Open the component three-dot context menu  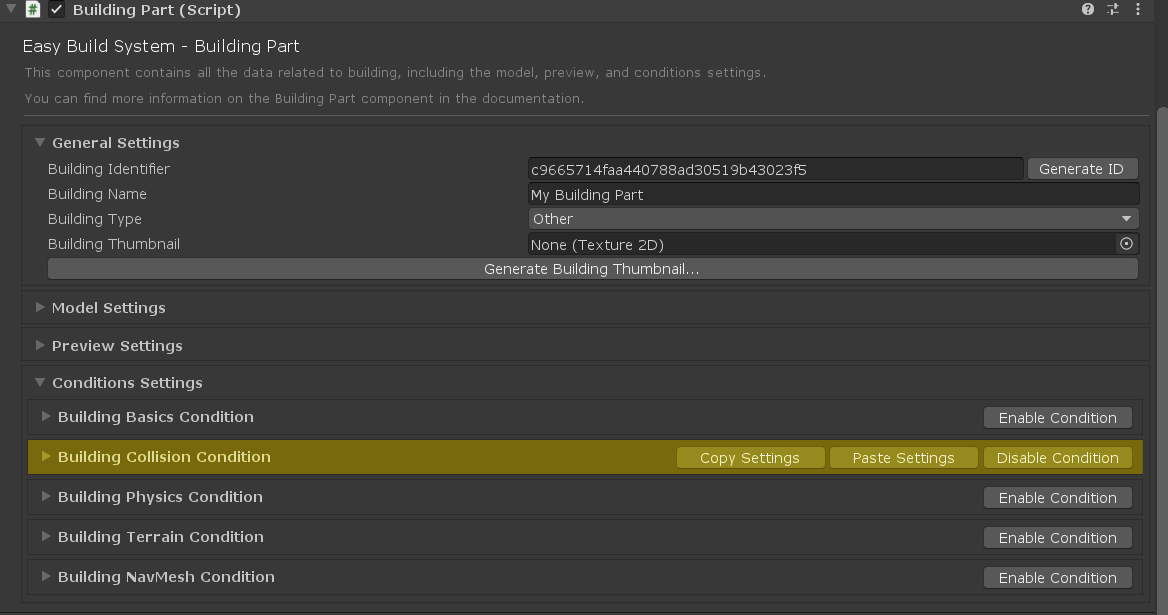[1138, 10]
